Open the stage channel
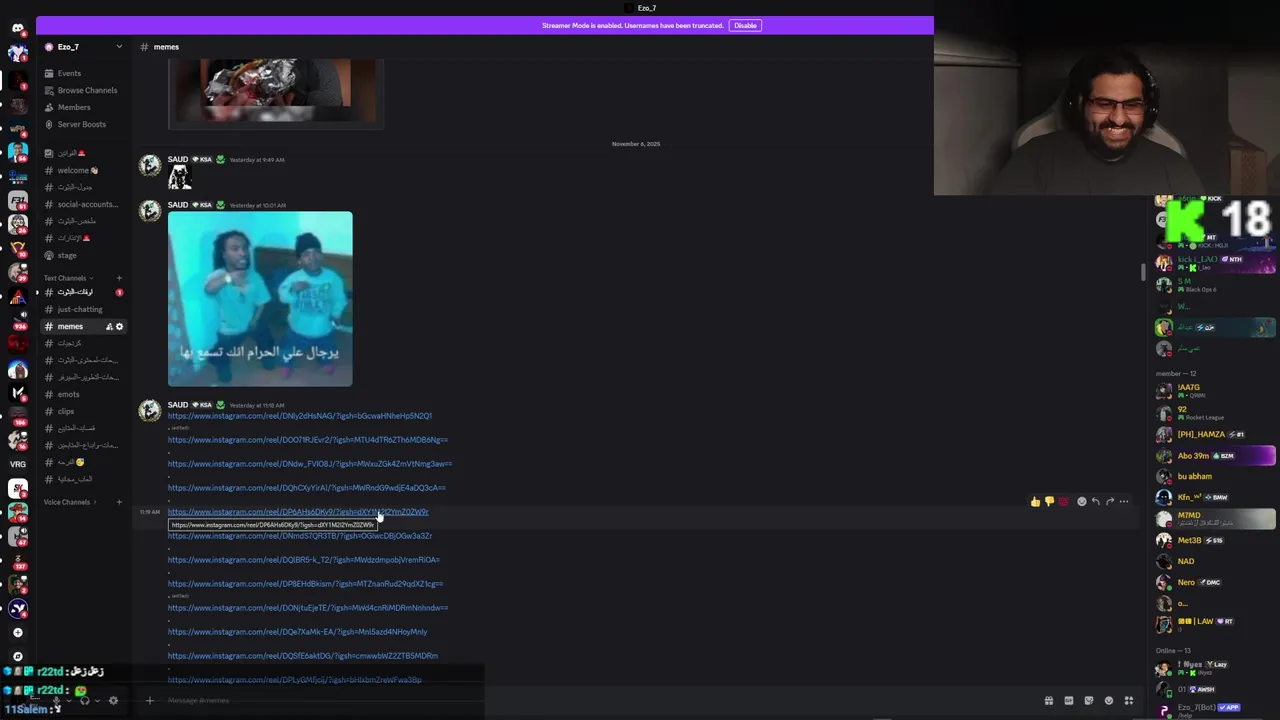 (83, 255)
